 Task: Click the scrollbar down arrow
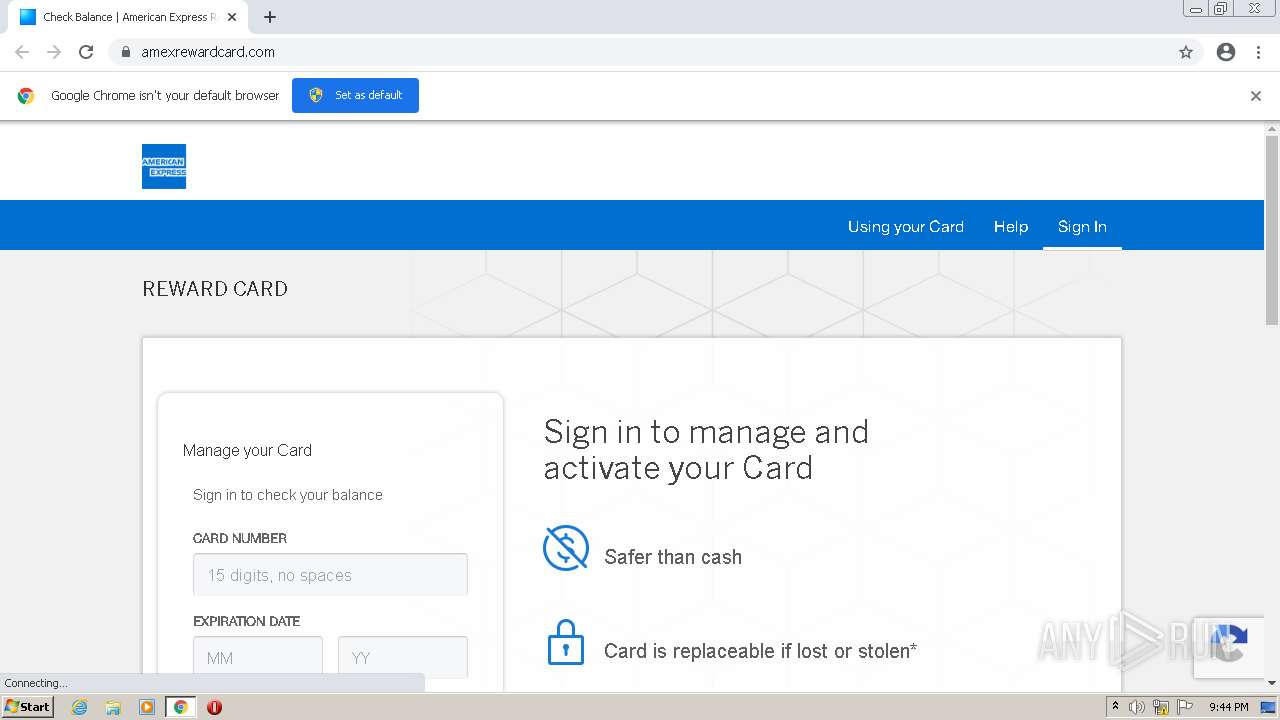1272,683
